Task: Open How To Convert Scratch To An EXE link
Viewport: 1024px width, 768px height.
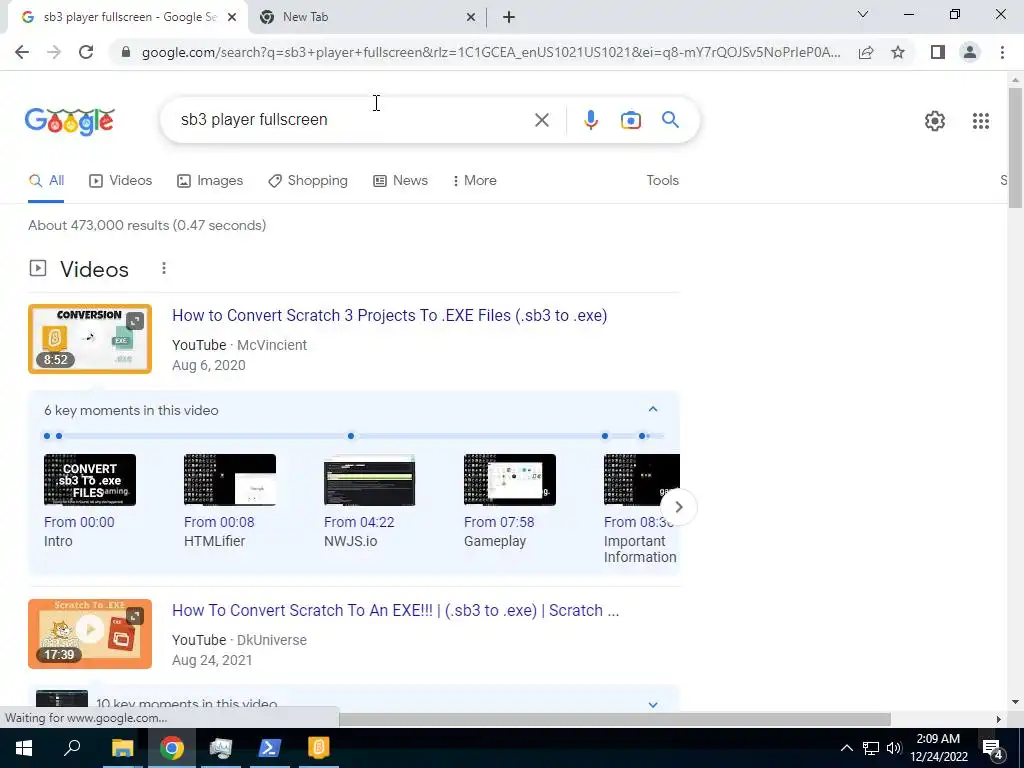Action: (396, 611)
